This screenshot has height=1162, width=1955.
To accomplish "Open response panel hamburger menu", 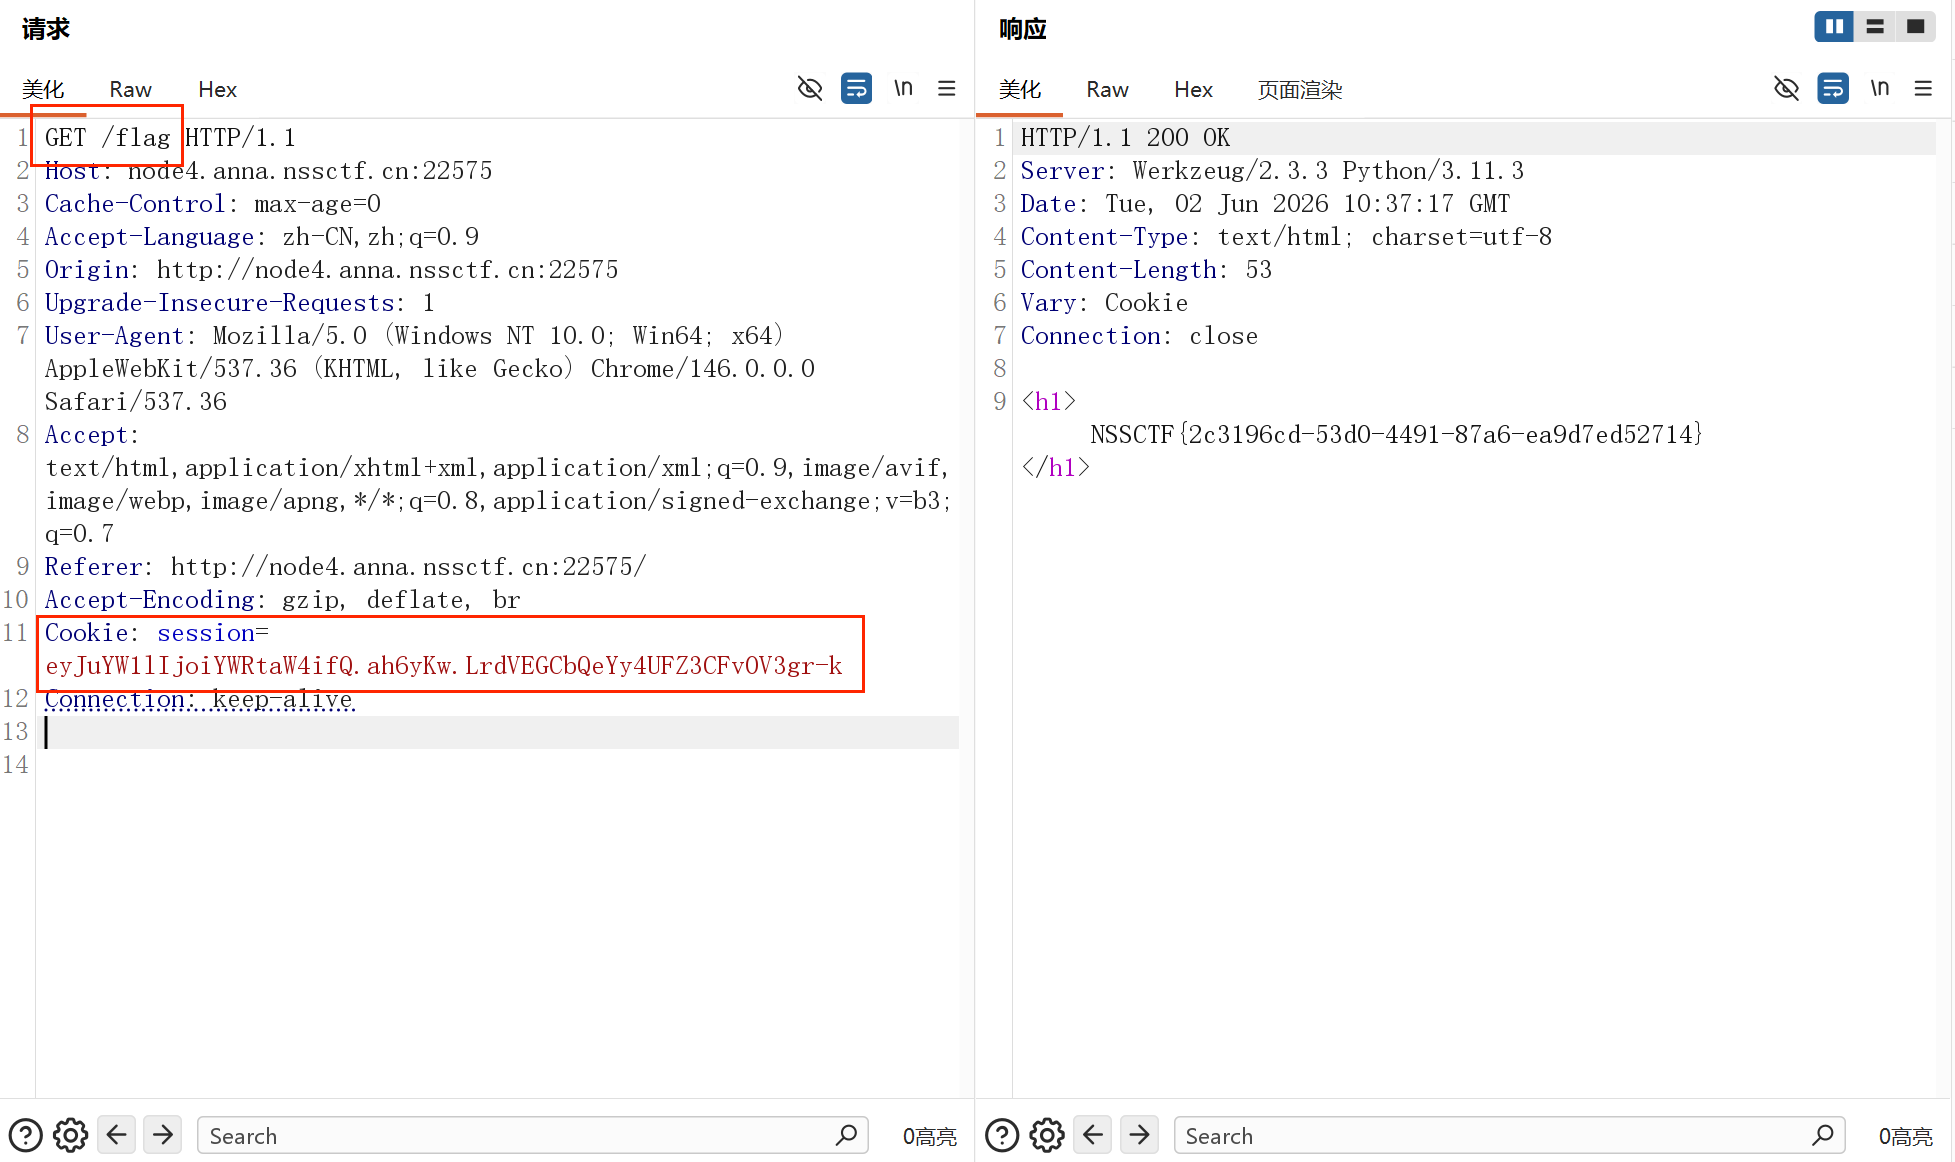I will [x=1923, y=89].
